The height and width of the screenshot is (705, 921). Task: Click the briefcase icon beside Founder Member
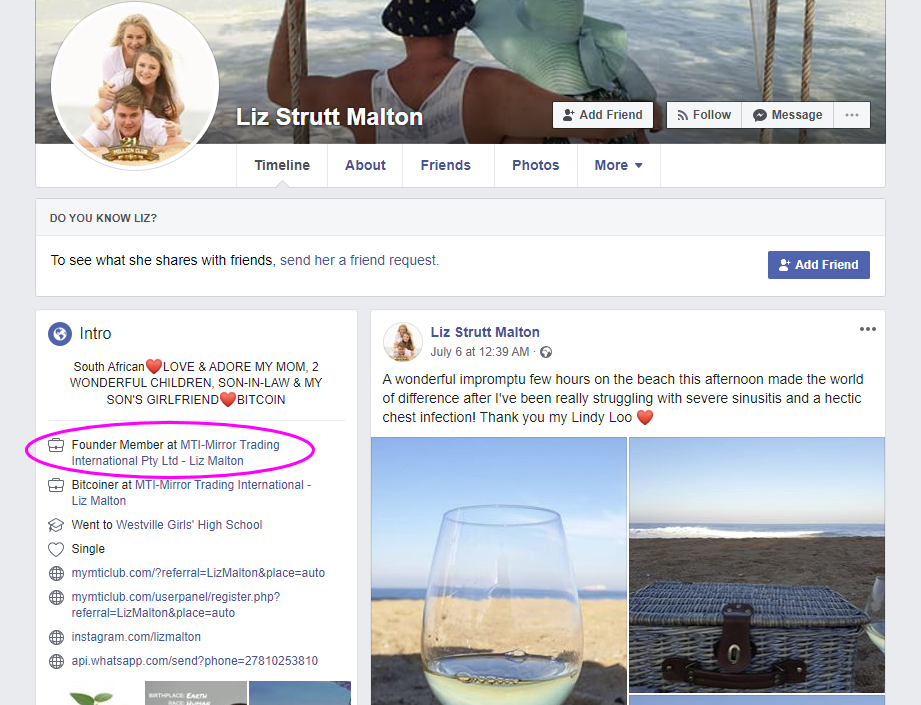[56, 445]
